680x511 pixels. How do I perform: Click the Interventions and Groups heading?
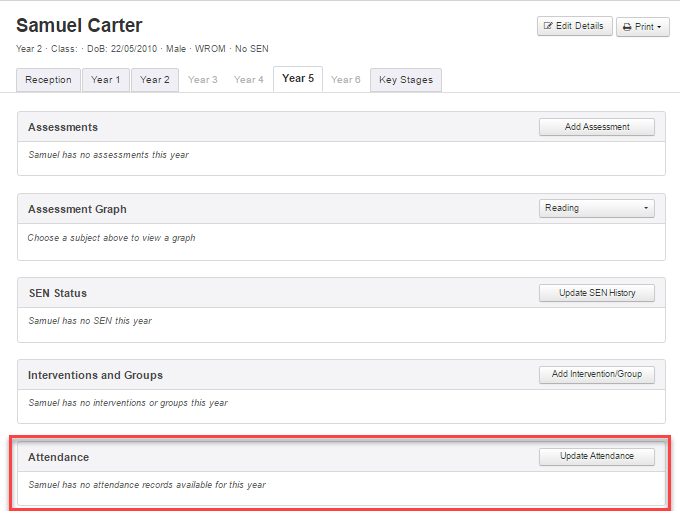coord(95,375)
